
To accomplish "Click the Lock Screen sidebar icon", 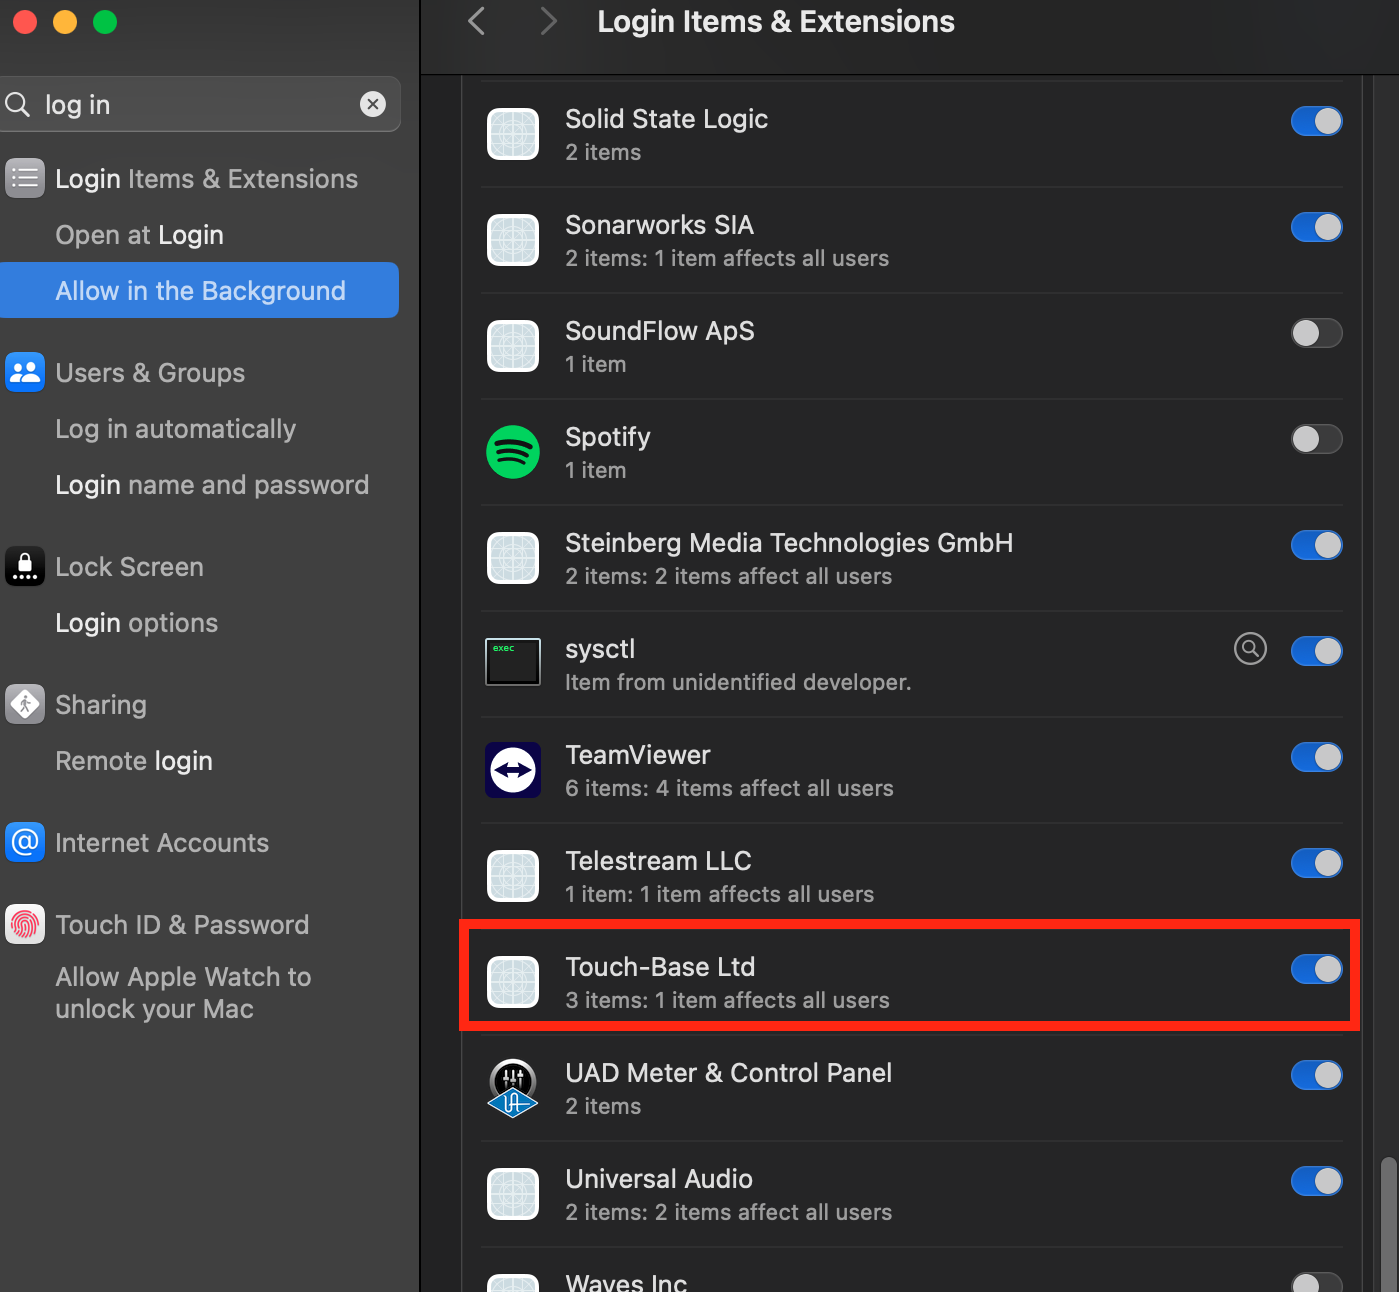I will tap(25, 566).
